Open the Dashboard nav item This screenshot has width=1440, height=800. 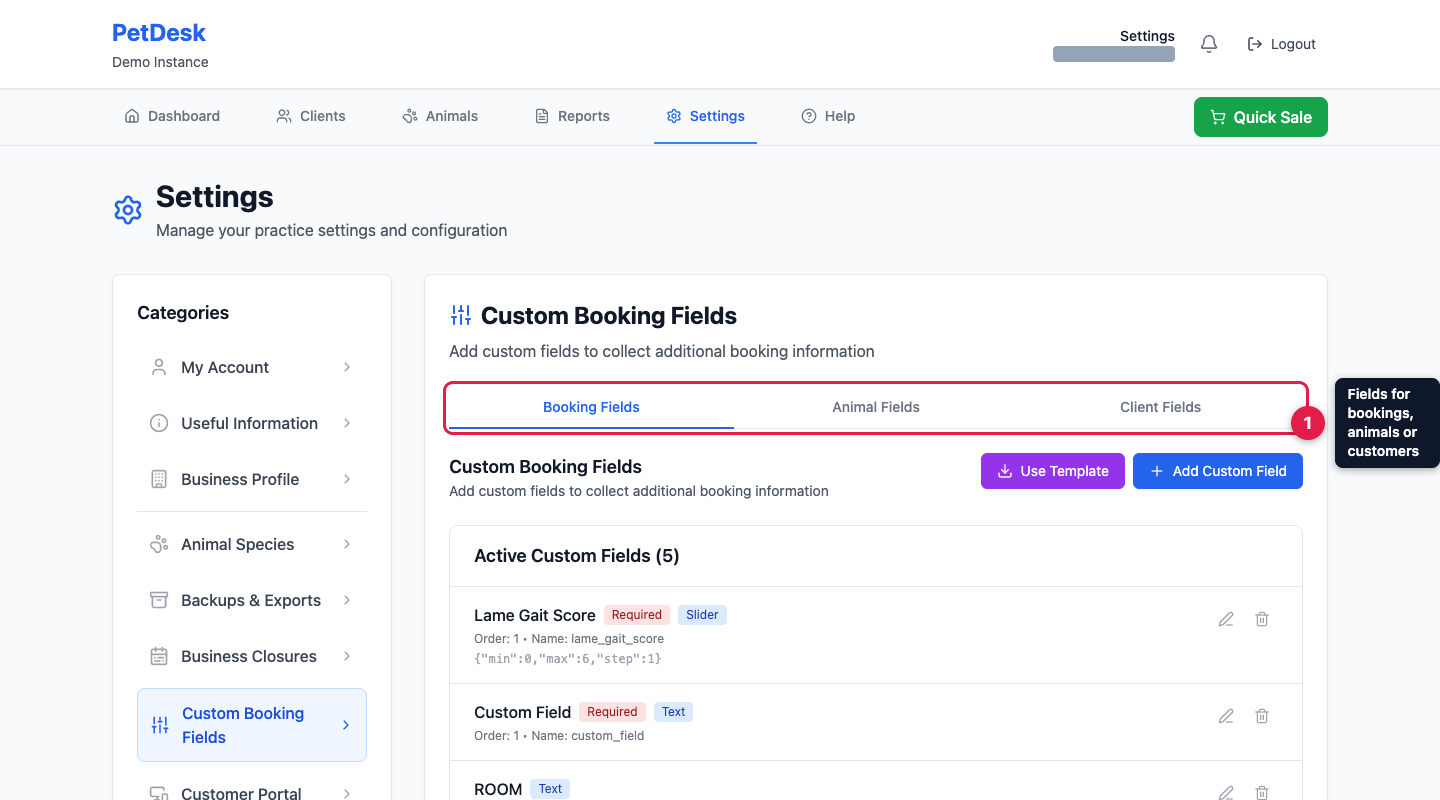click(172, 116)
